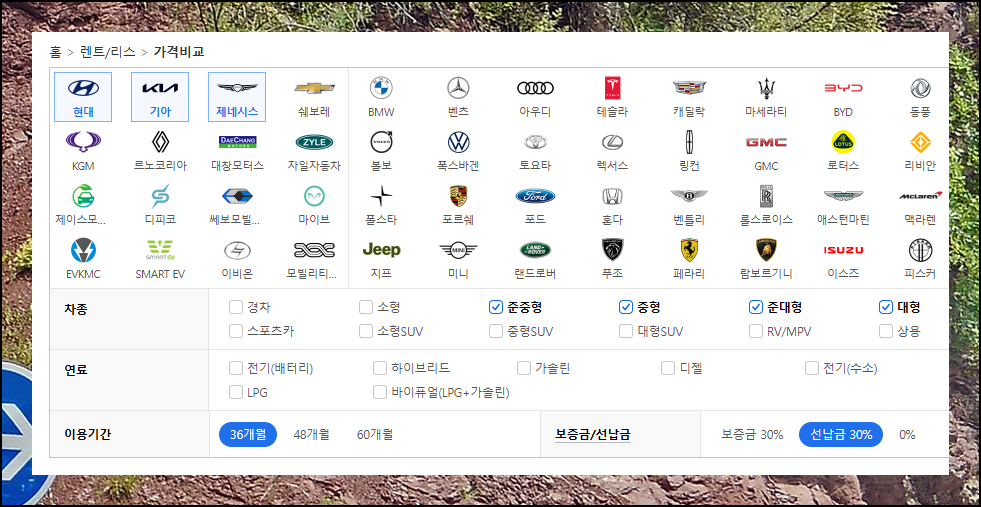
Task: Select the Lincoln (링컨) logo
Action: (689, 142)
